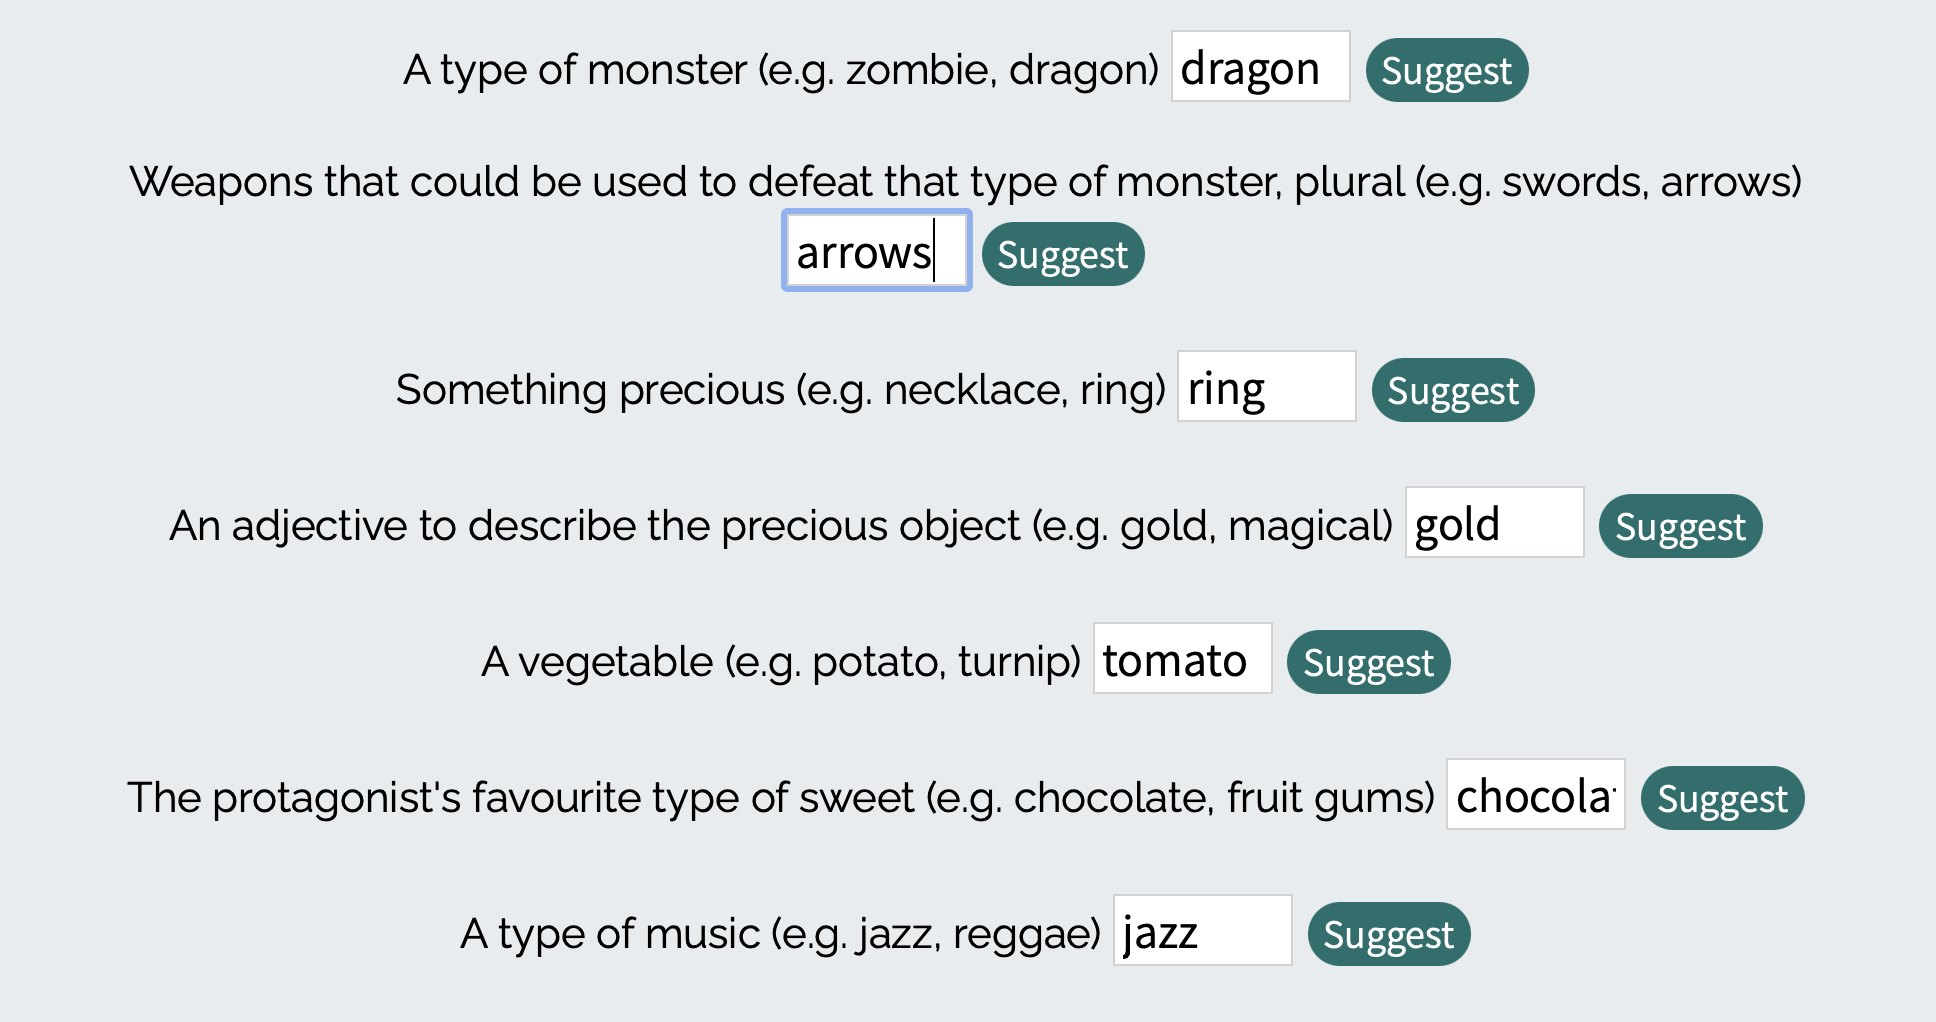Click the weapons input containing 'arrows'
This screenshot has height=1022, width=1936.
(x=876, y=251)
